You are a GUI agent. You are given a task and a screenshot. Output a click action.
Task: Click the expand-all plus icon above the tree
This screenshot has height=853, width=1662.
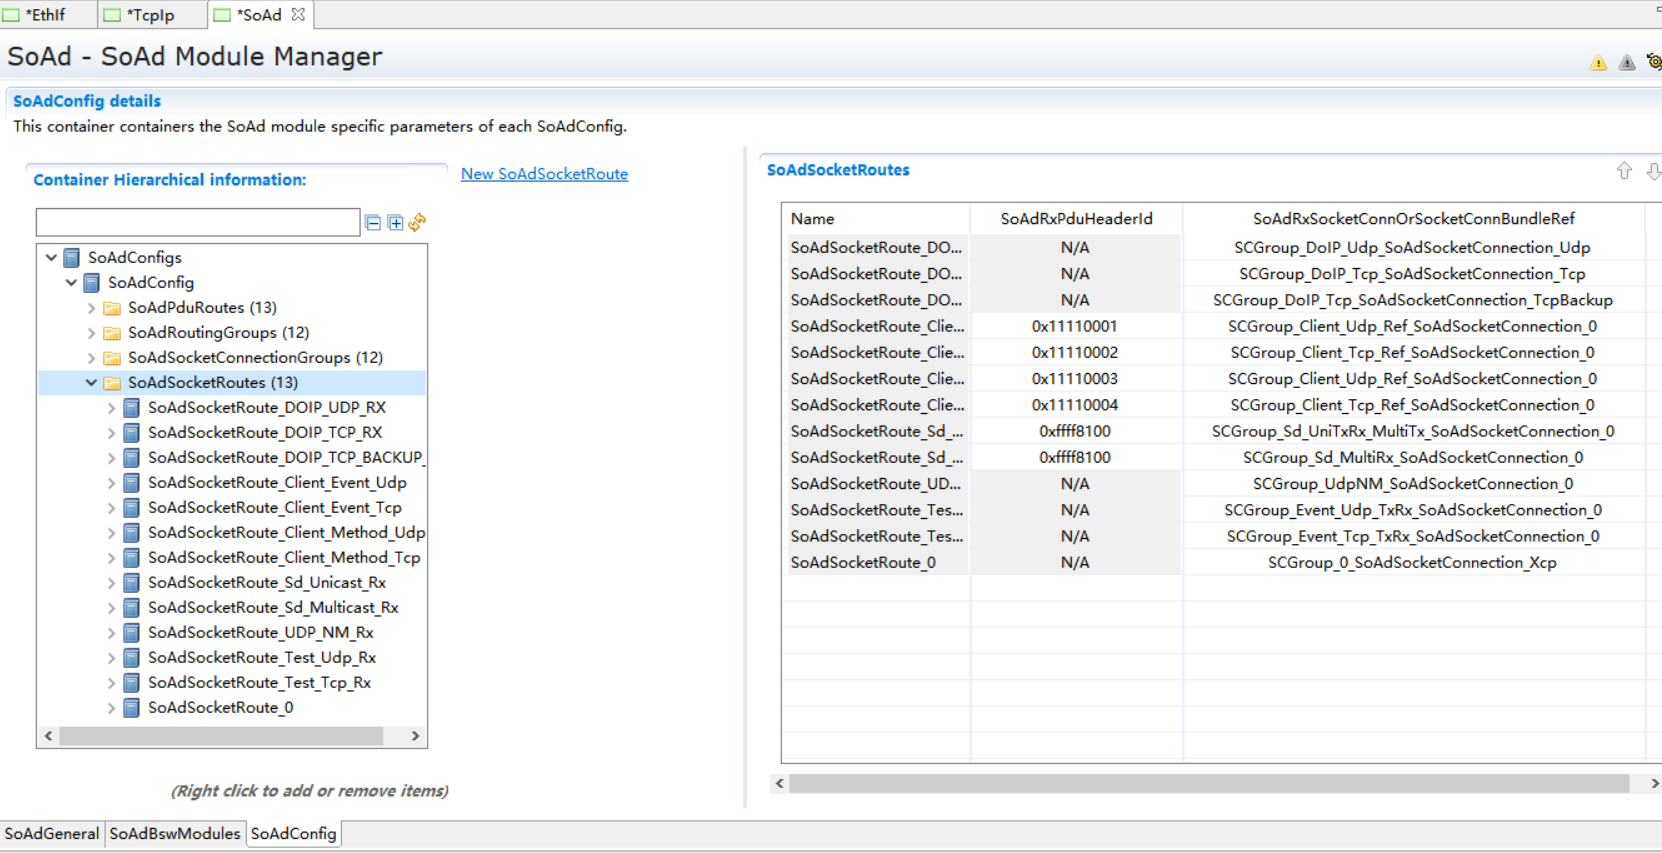click(395, 223)
